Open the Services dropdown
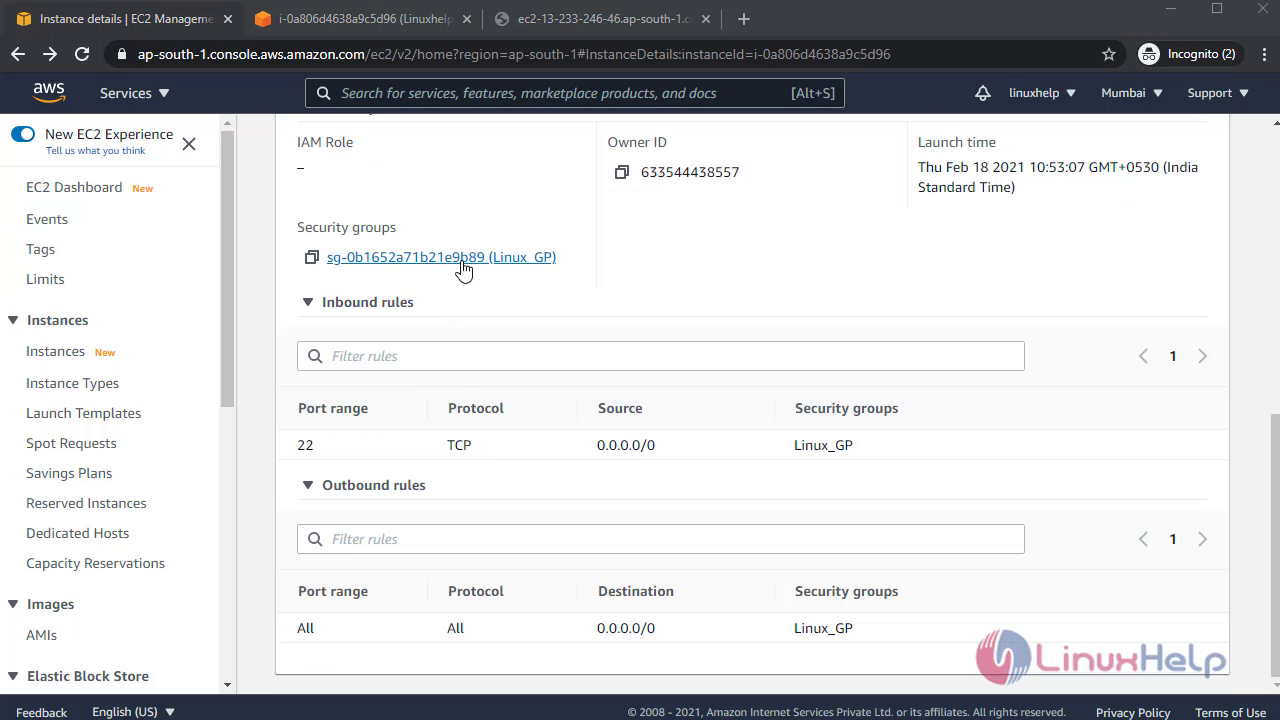Viewport: 1280px width, 720px height. tap(134, 93)
